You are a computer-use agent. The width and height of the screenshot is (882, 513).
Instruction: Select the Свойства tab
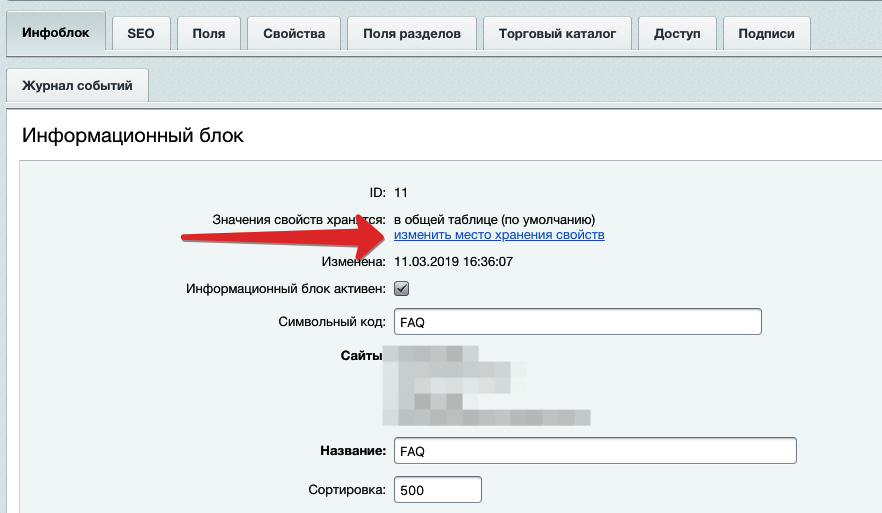point(293,34)
